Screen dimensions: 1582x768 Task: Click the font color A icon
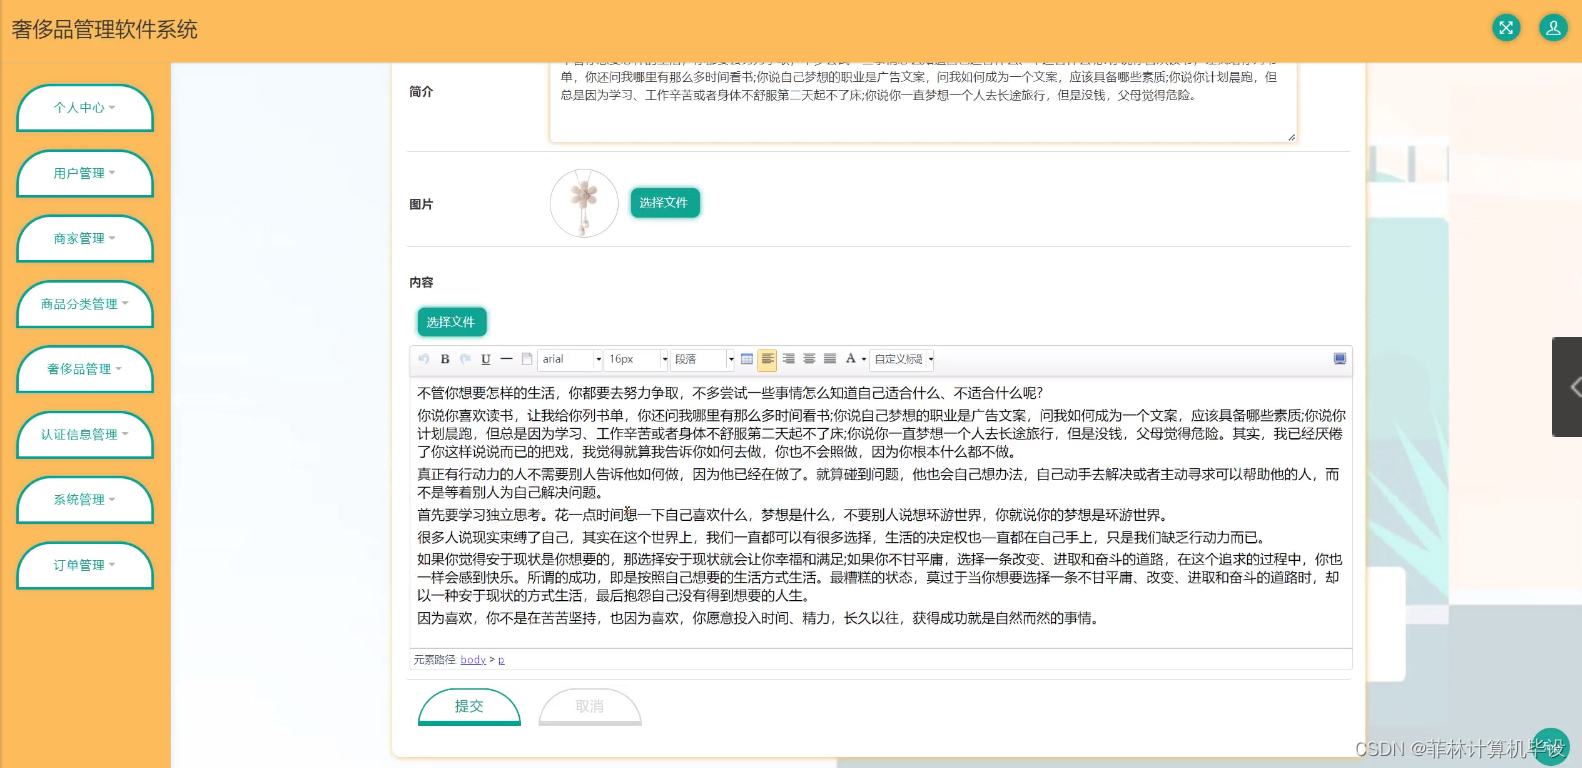(850, 359)
